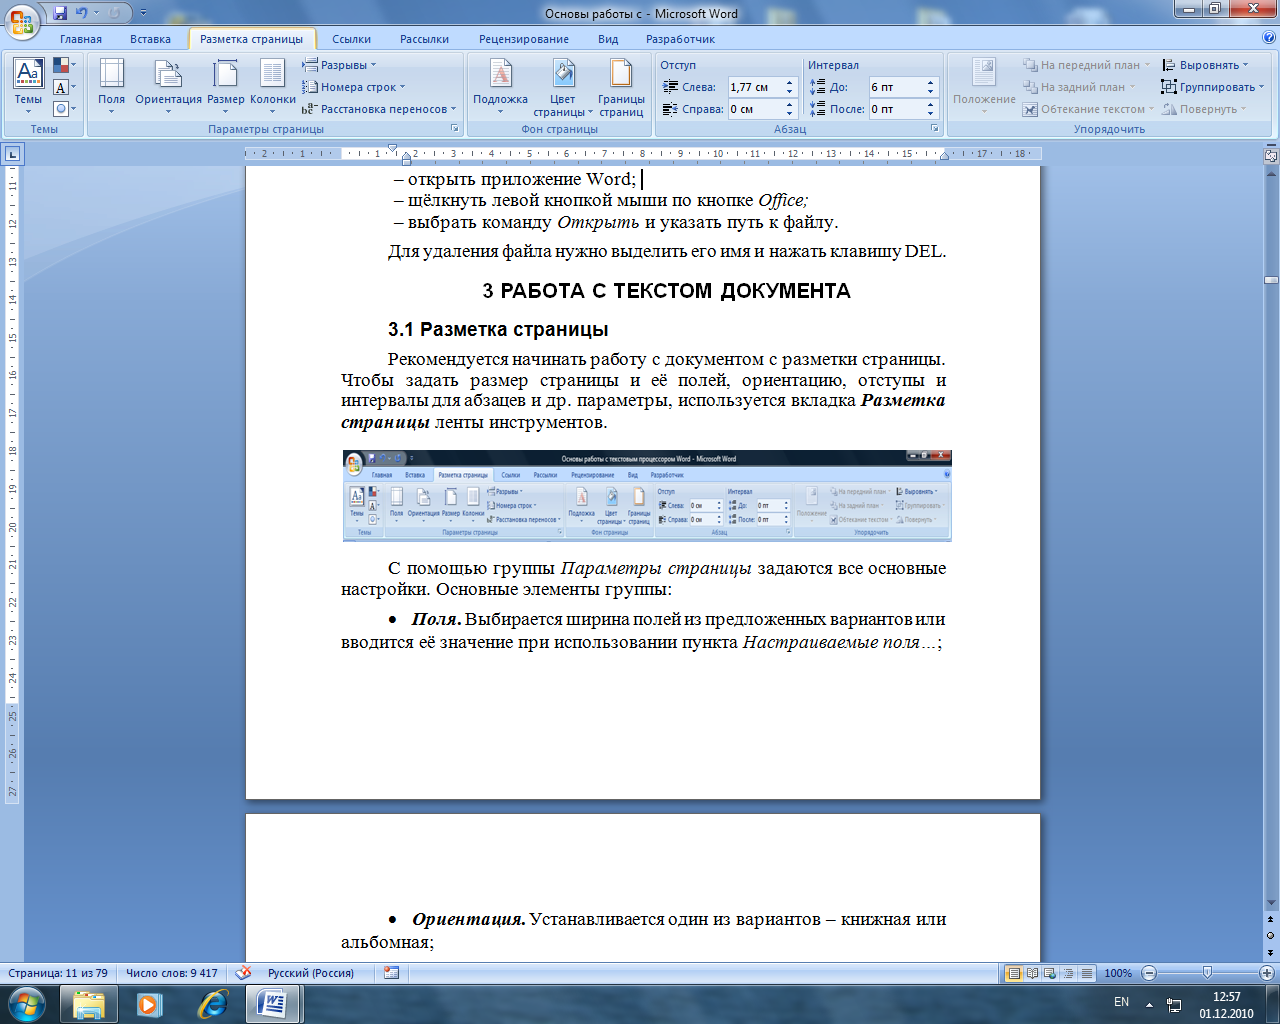The width and height of the screenshot is (1280, 1024).
Task: Select Draft view button
Action: pyautogui.click(x=1086, y=973)
